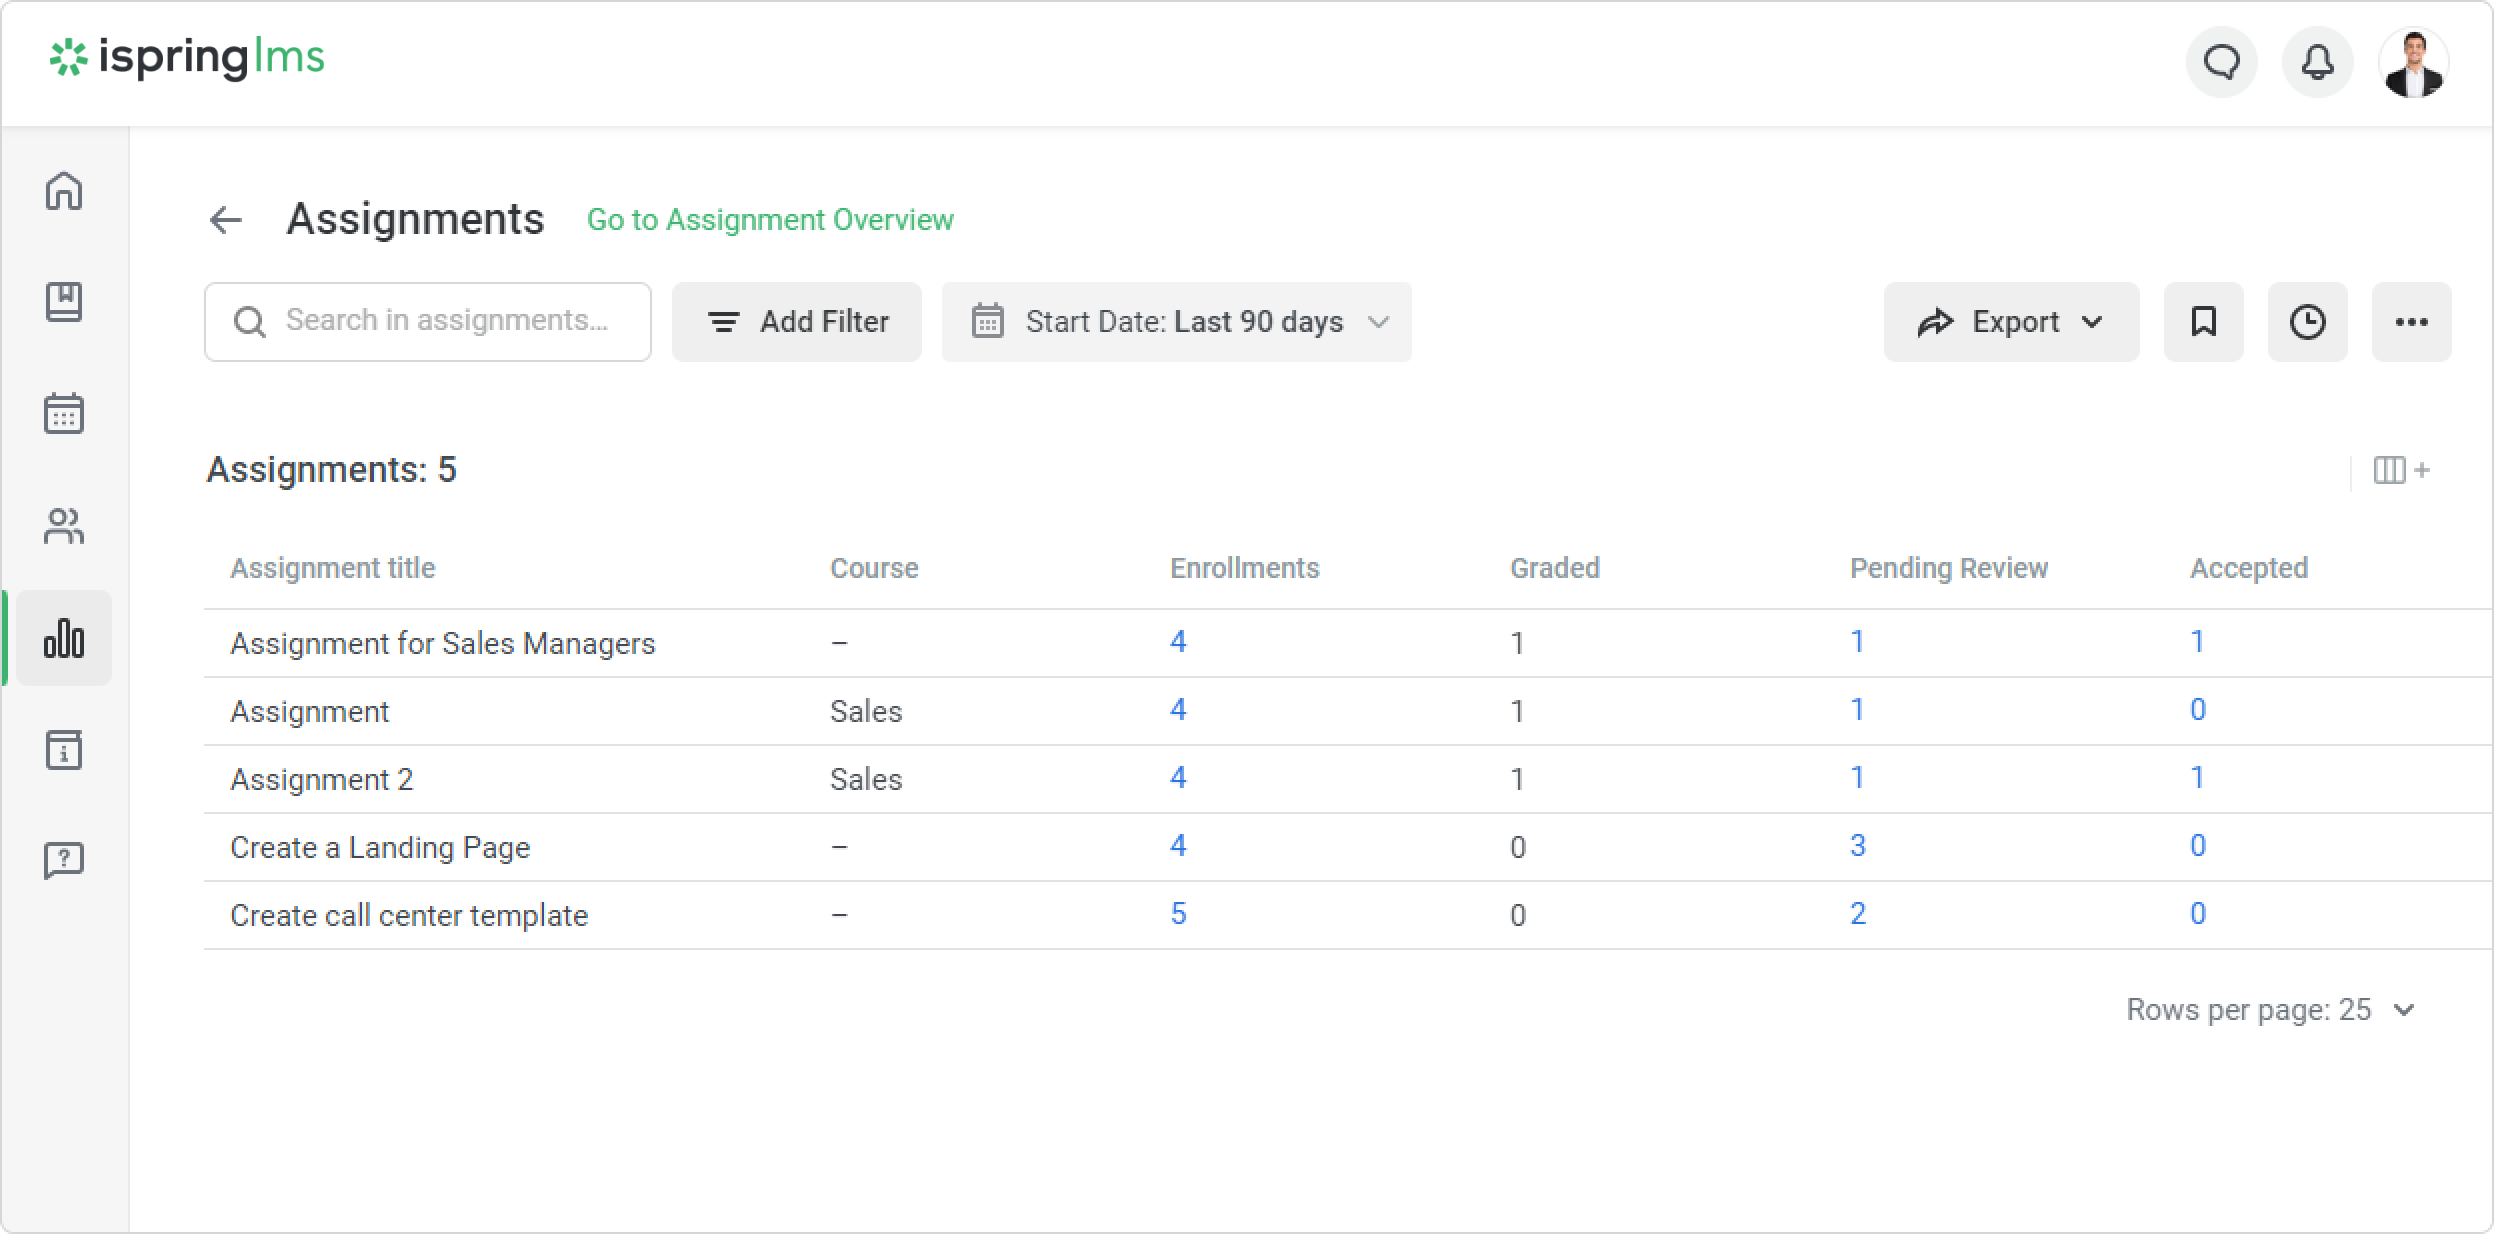Click the bookmark icon button
This screenshot has height=1234, width=2494.
pyautogui.click(x=2203, y=322)
